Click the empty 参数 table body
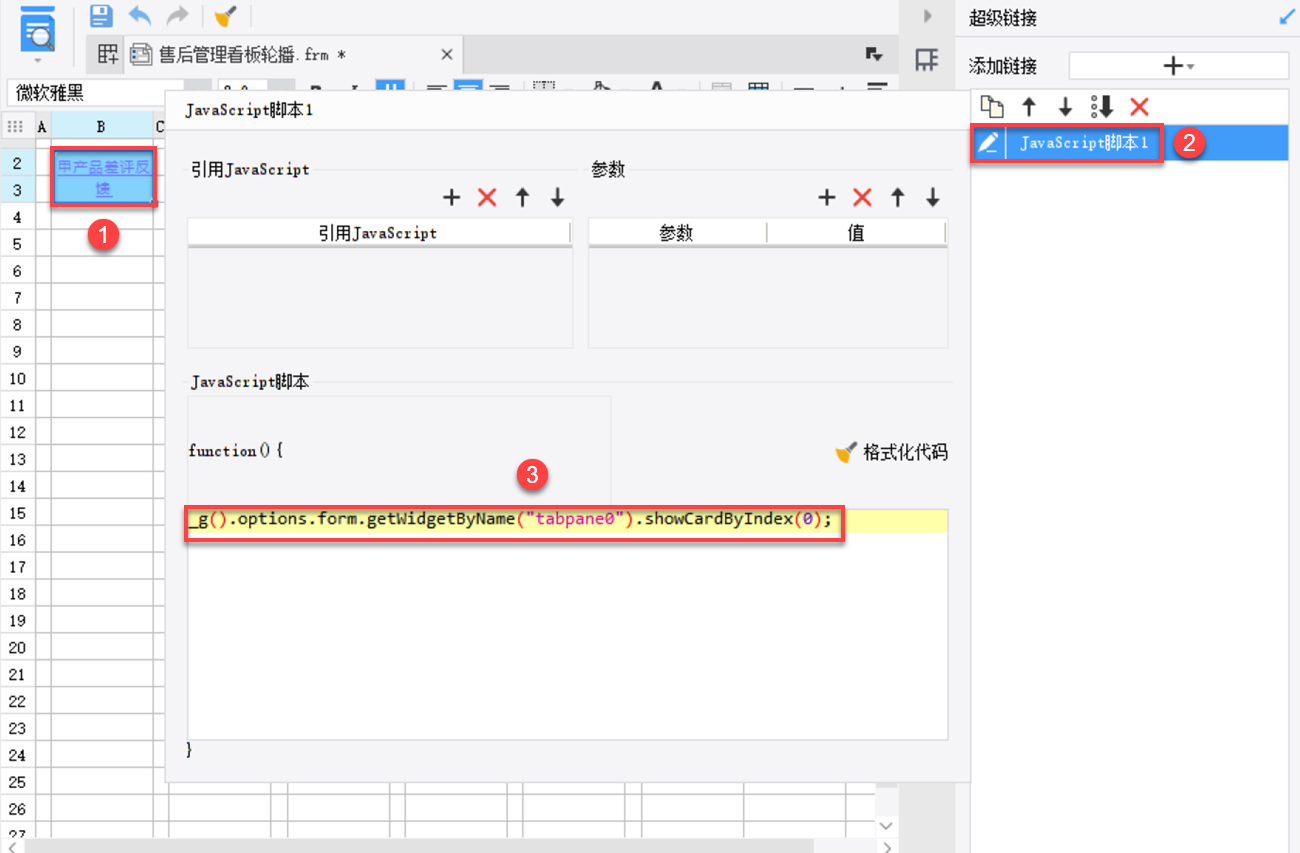Image resolution: width=1300 pixels, height=853 pixels. [767, 297]
